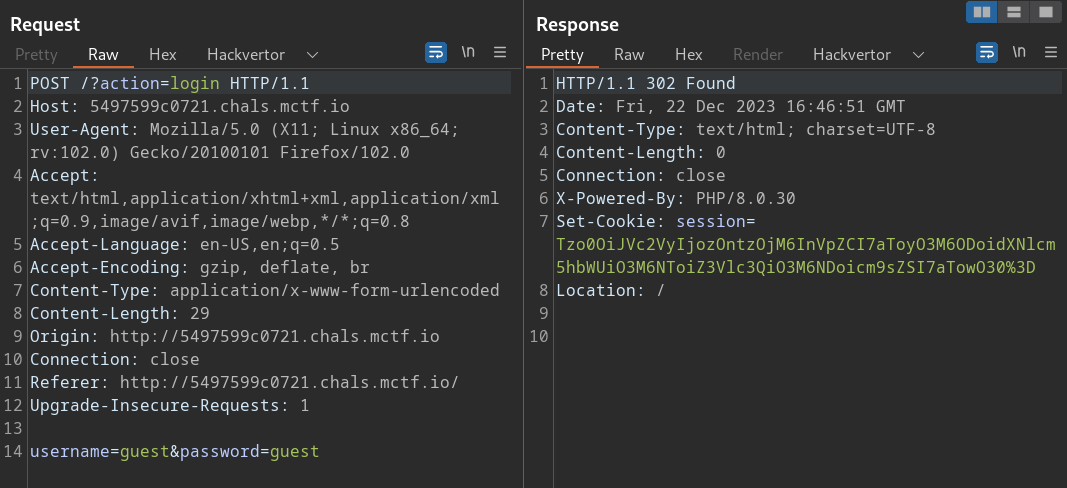Select the Response Render tab
Screen dimensions: 1067x488
pos(758,54)
